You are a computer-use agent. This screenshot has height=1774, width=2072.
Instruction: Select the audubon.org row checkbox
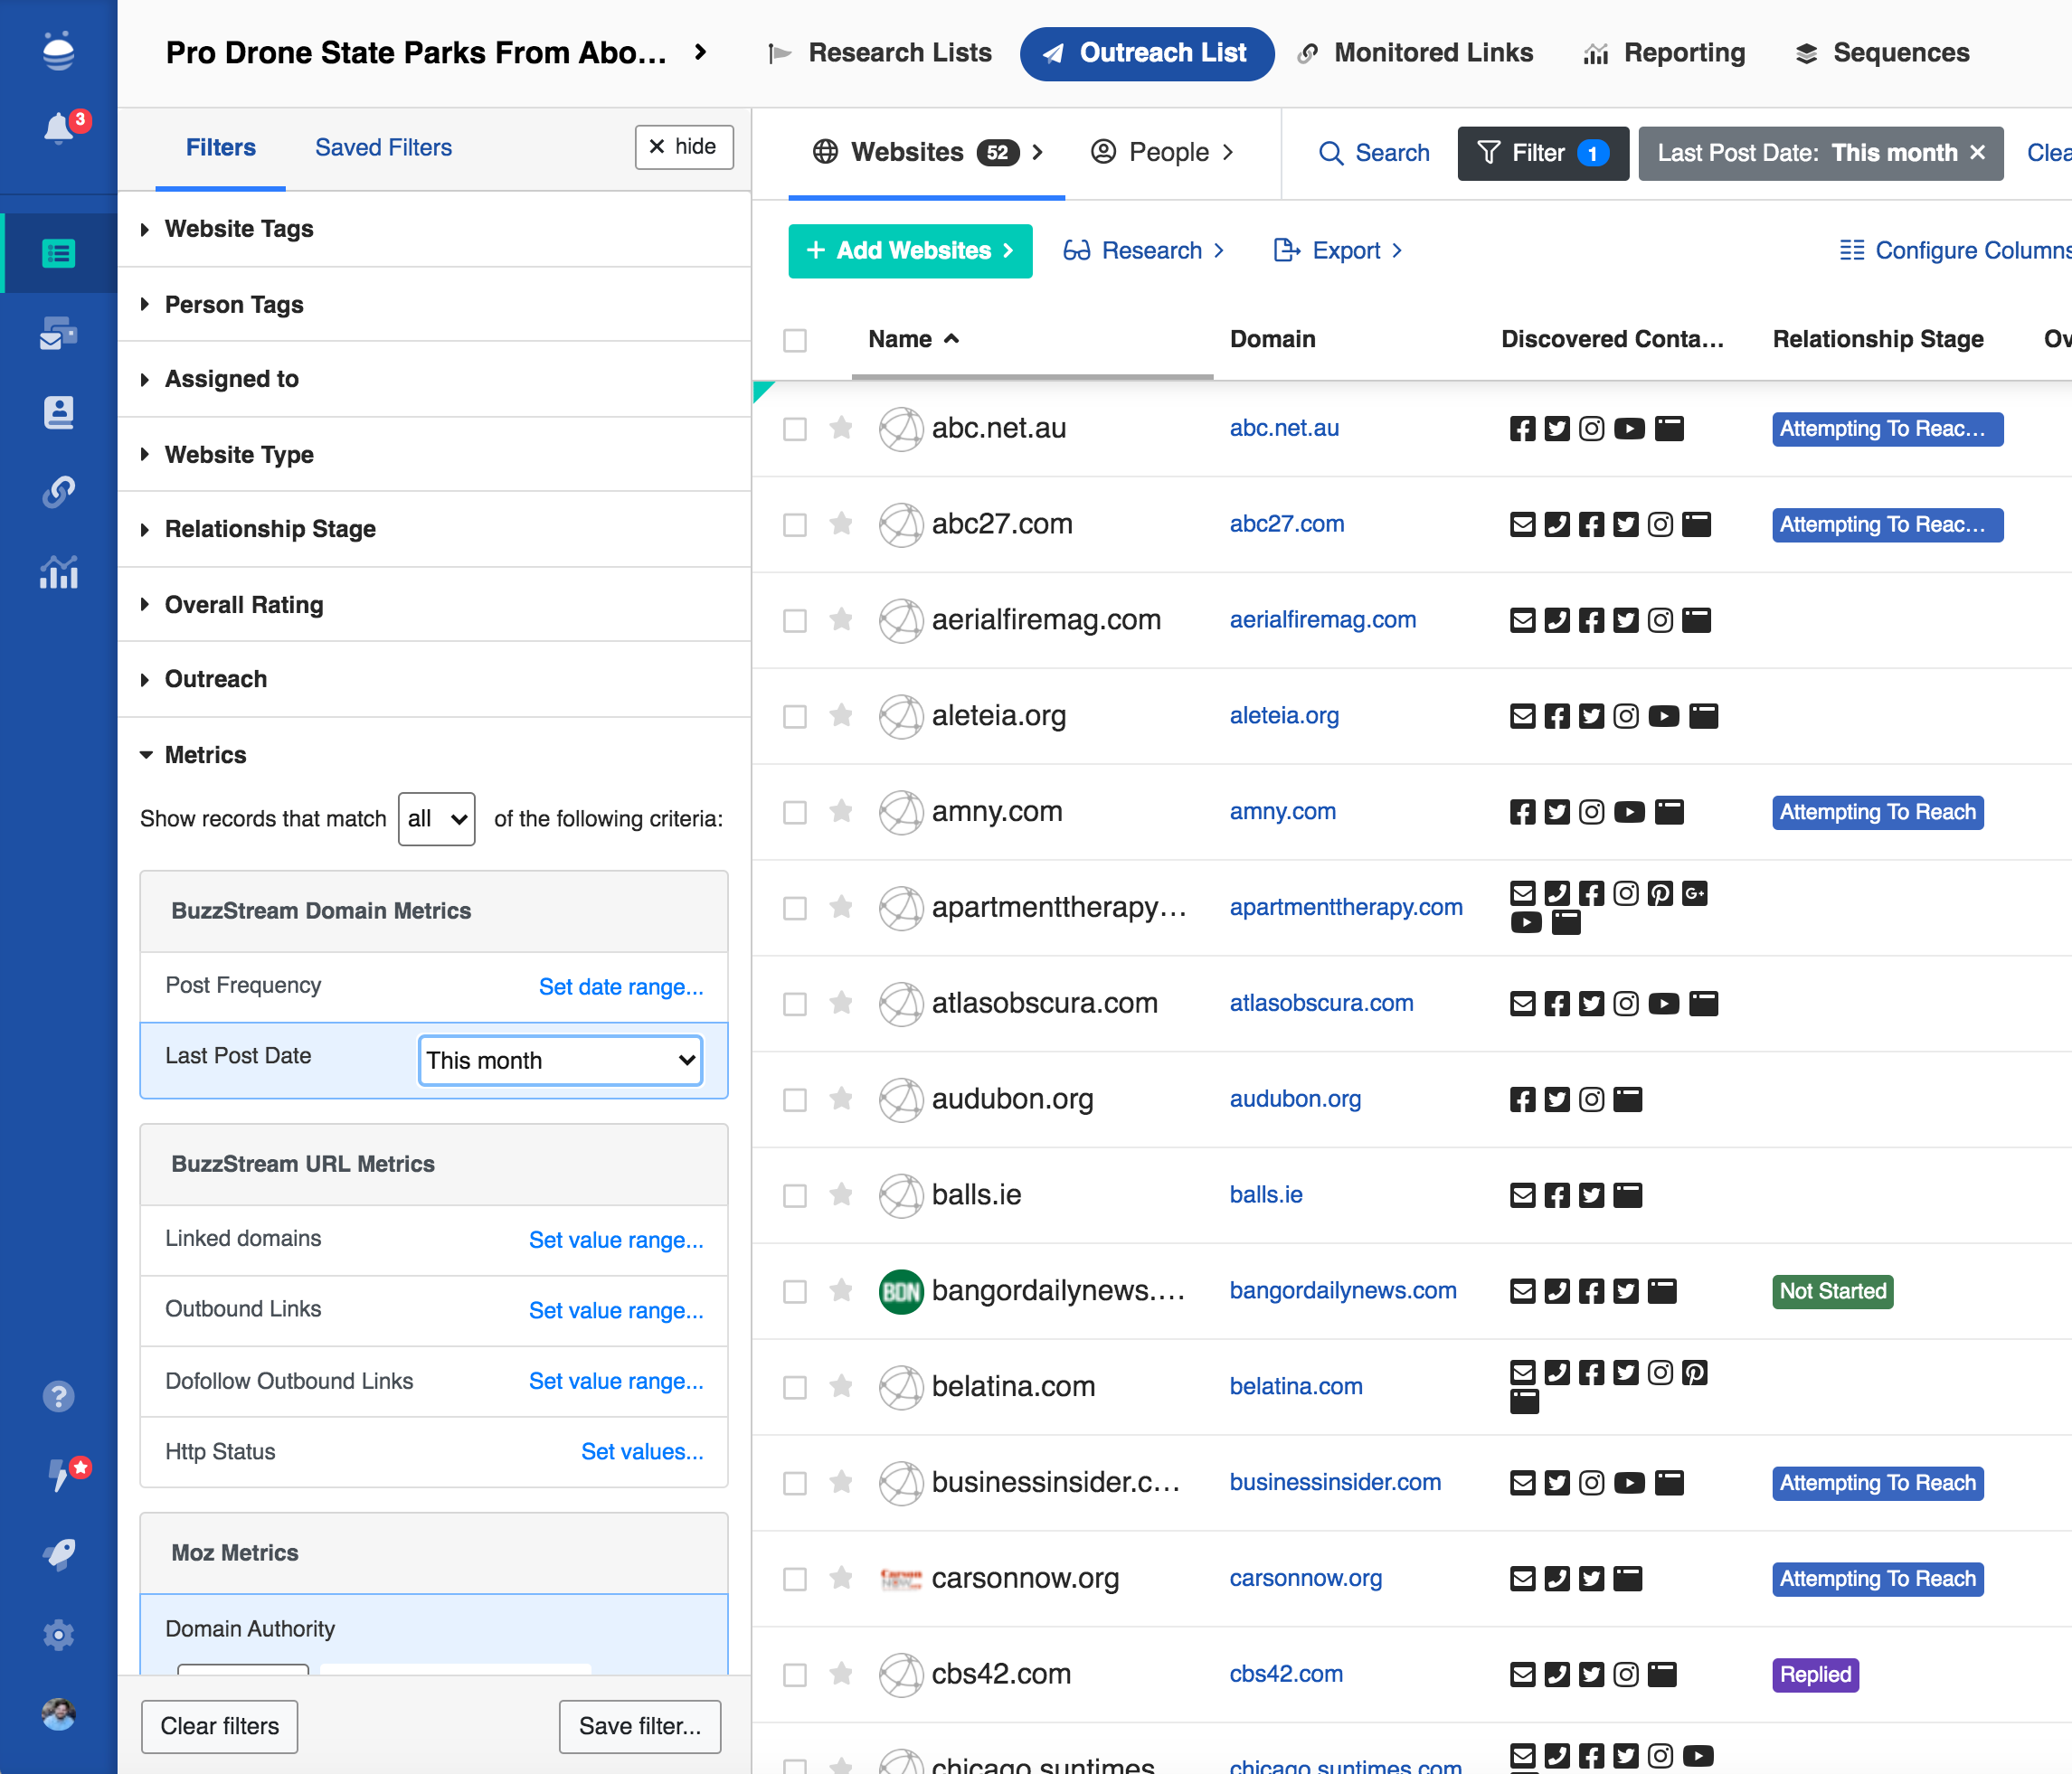[x=795, y=1100]
